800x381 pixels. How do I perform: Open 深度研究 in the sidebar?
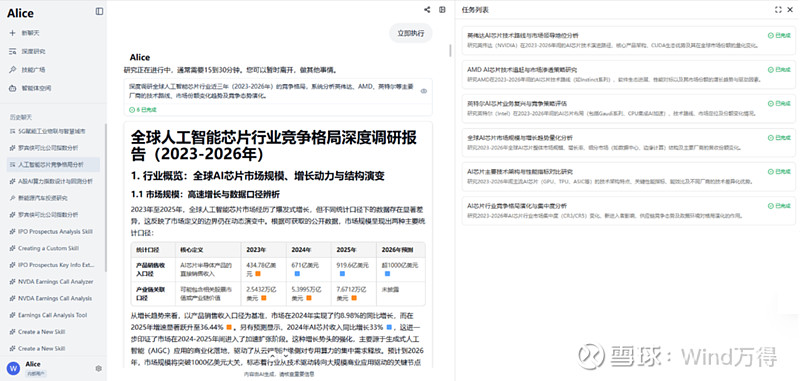click(x=33, y=52)
